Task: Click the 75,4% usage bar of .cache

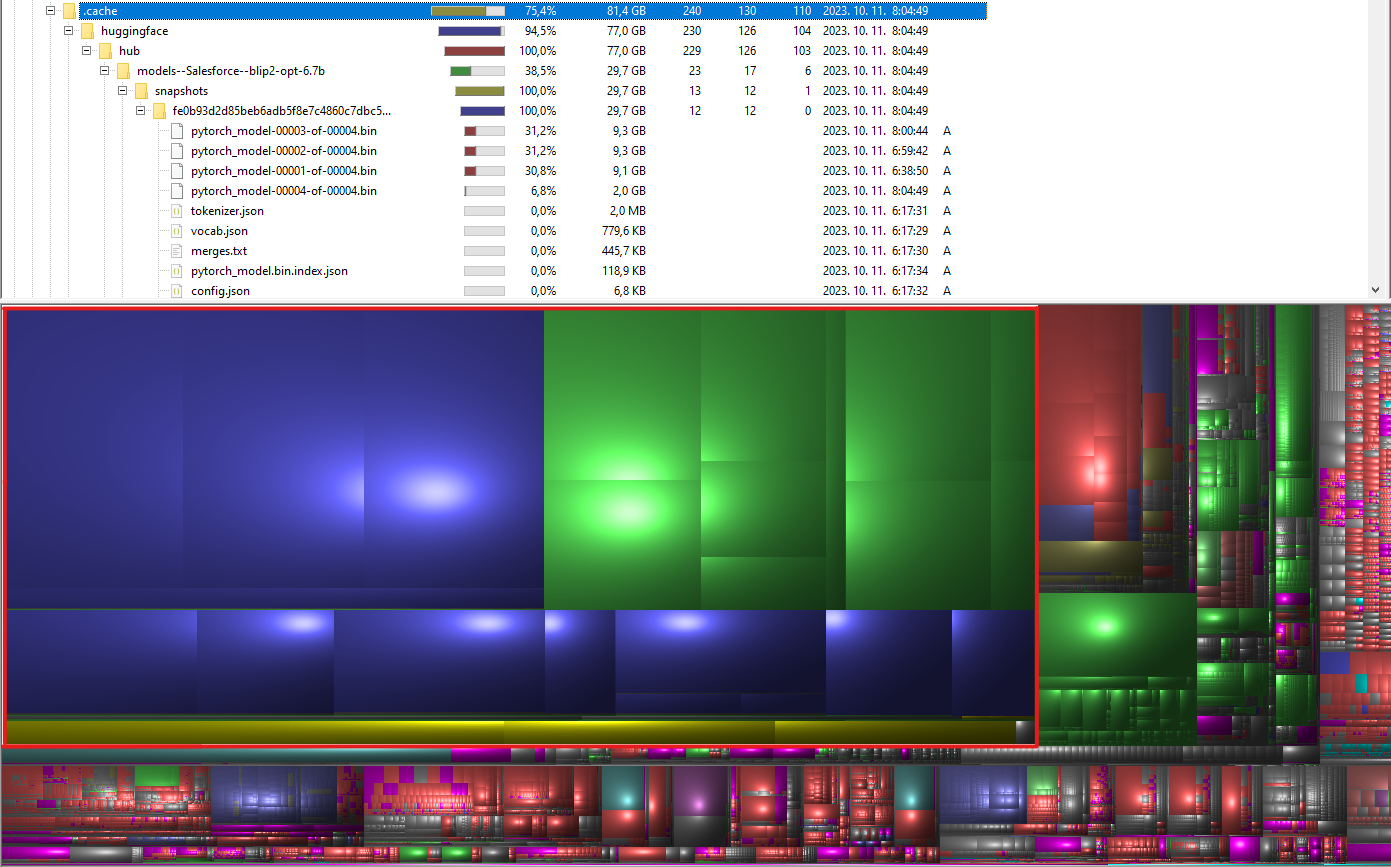Action: coord(468,11)
